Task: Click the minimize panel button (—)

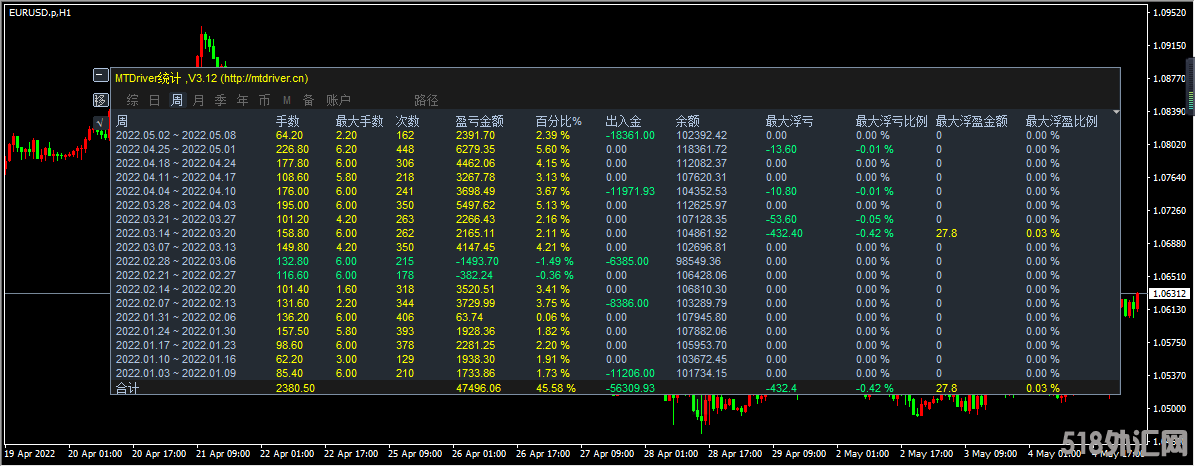Action: pos(100,76)
